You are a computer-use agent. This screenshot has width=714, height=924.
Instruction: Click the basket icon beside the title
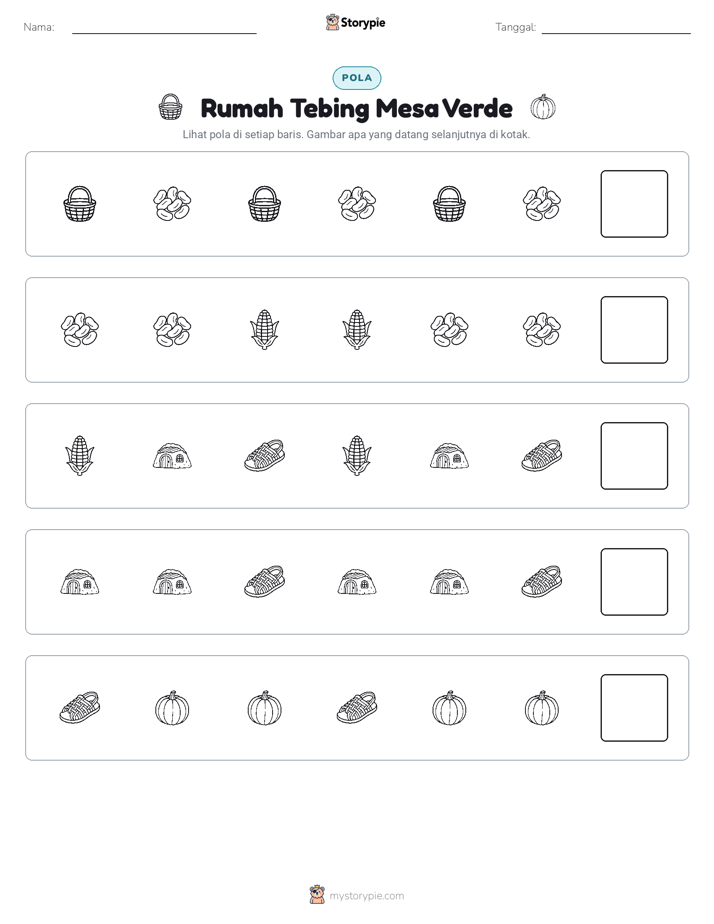170,107
